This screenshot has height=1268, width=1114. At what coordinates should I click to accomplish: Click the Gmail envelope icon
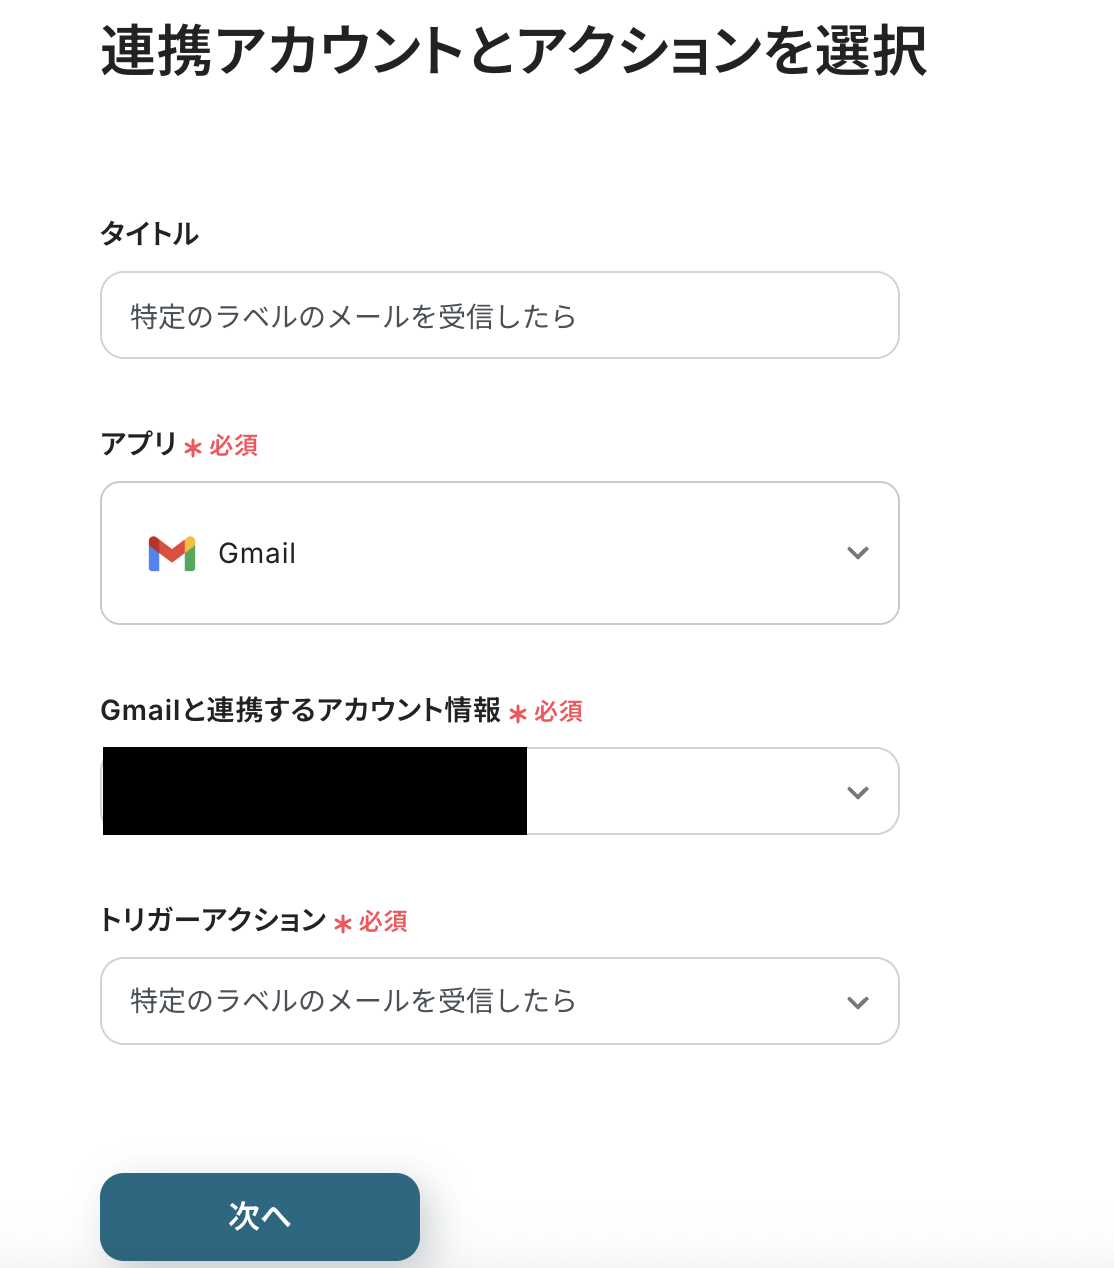pos(171,553)
